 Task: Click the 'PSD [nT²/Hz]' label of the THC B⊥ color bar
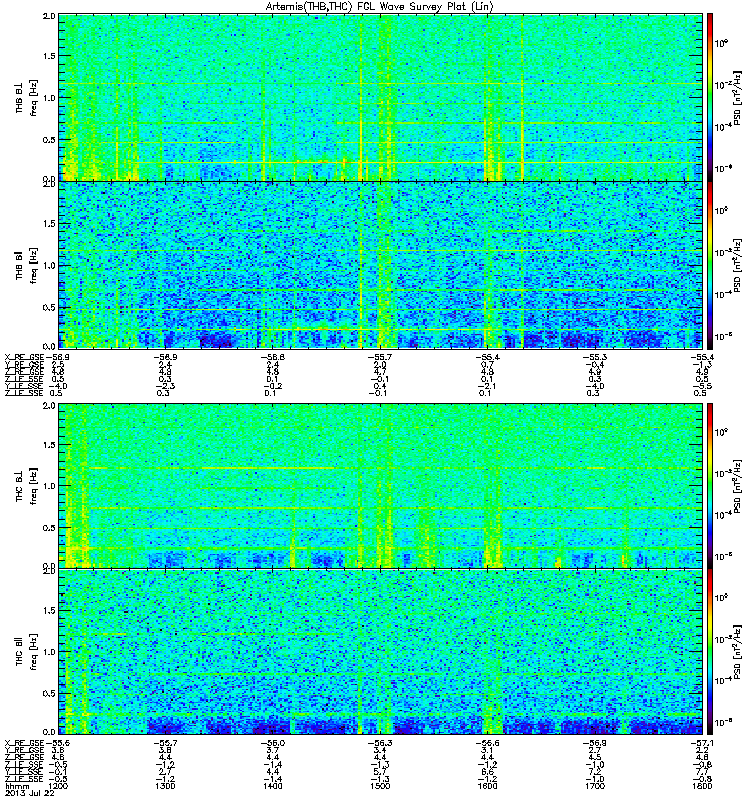[x=737, y=486]
